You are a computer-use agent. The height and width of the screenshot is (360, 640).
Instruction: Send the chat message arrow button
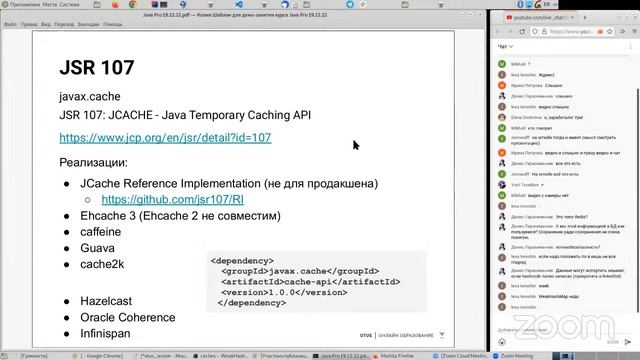(x=628, y=342)
